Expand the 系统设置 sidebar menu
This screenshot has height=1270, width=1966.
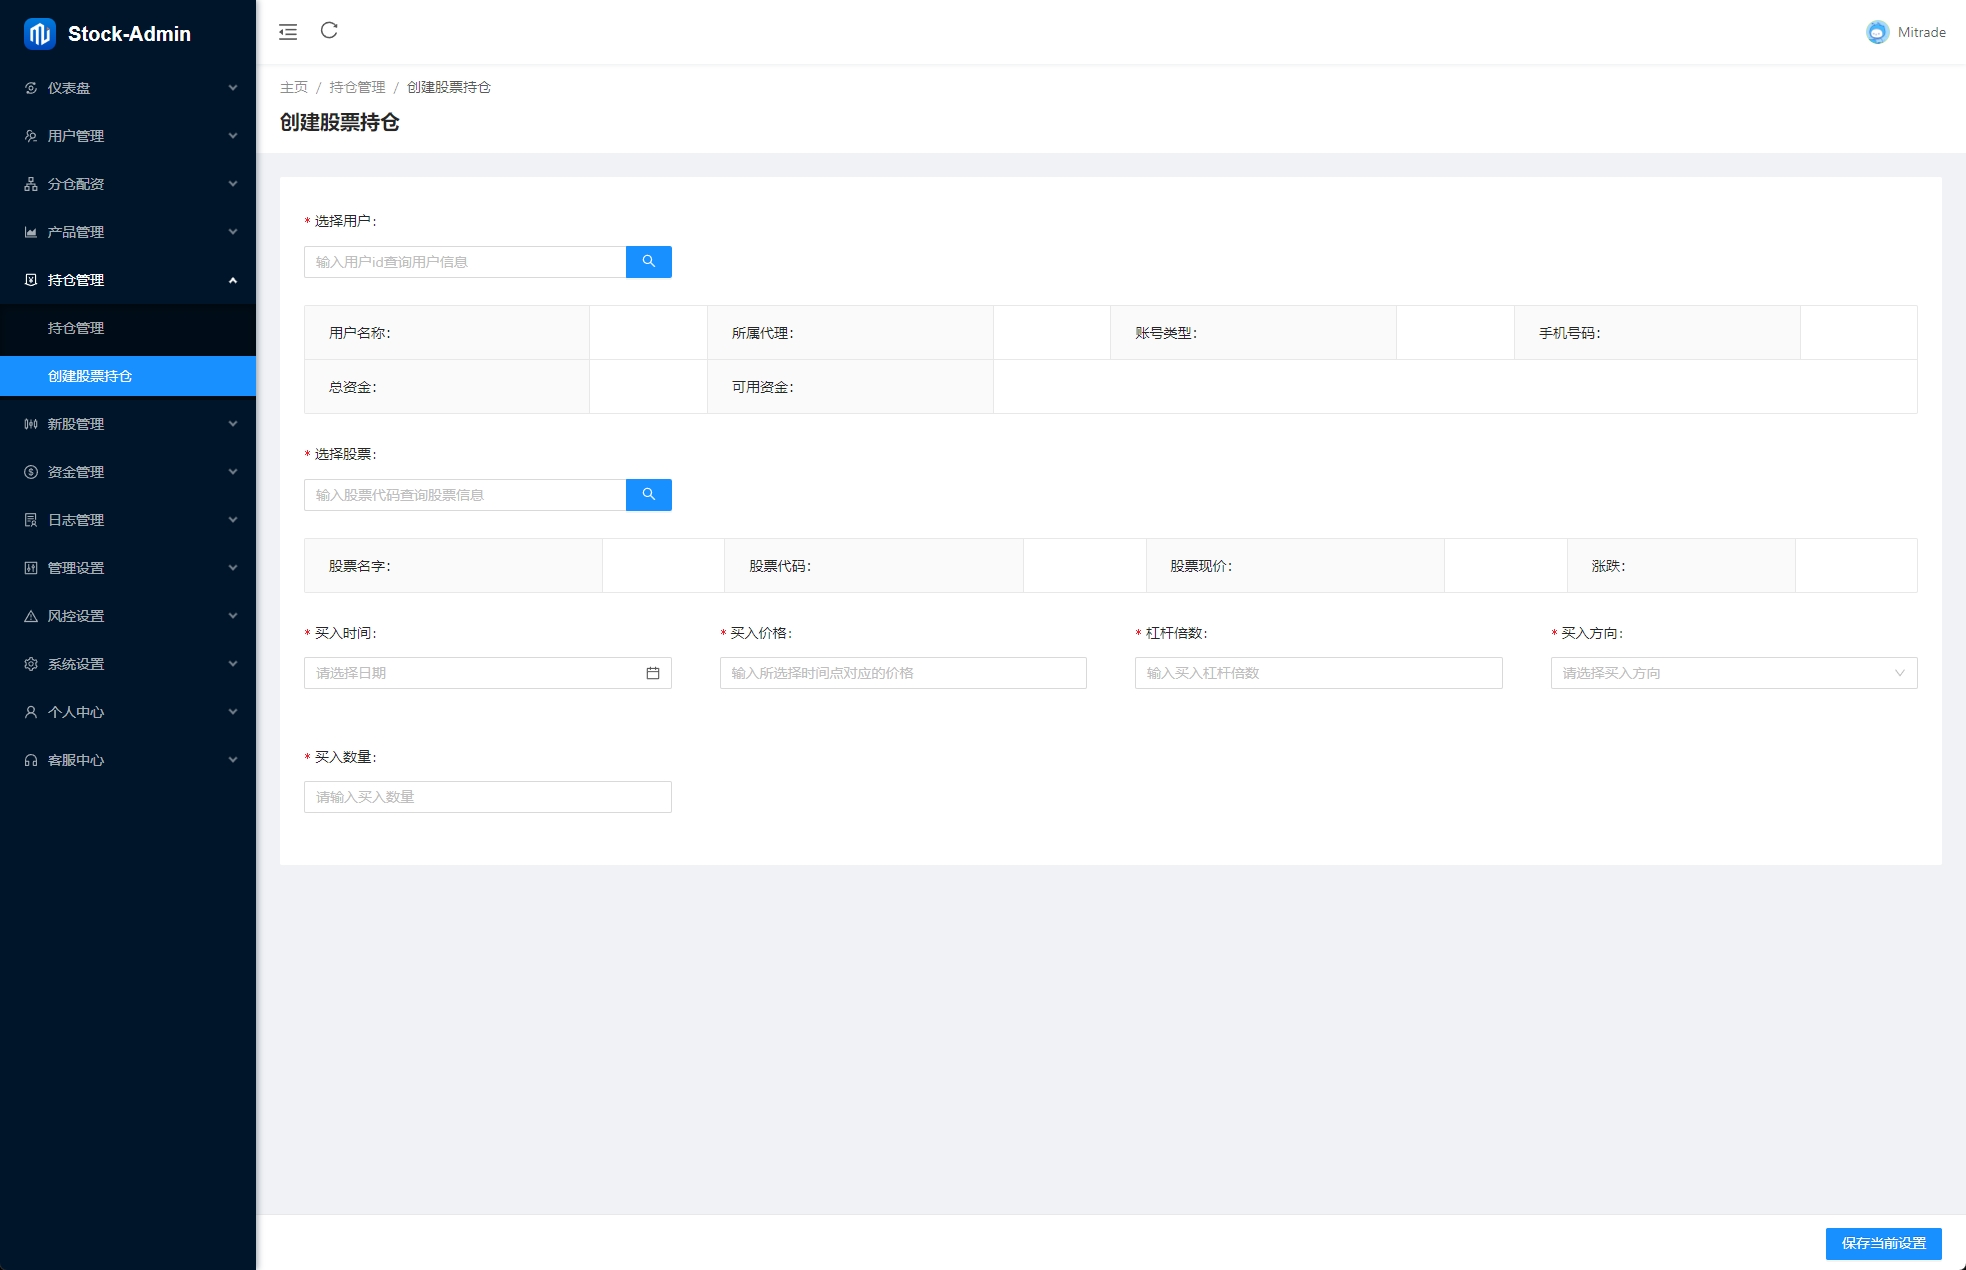pos(128,664)
